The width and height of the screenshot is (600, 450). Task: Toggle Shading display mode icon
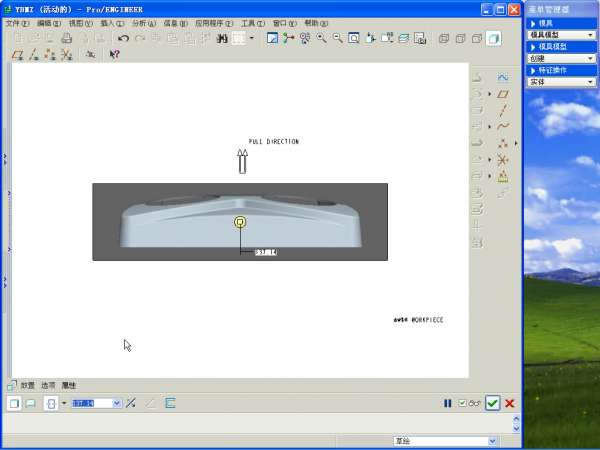tap(494, 38)
